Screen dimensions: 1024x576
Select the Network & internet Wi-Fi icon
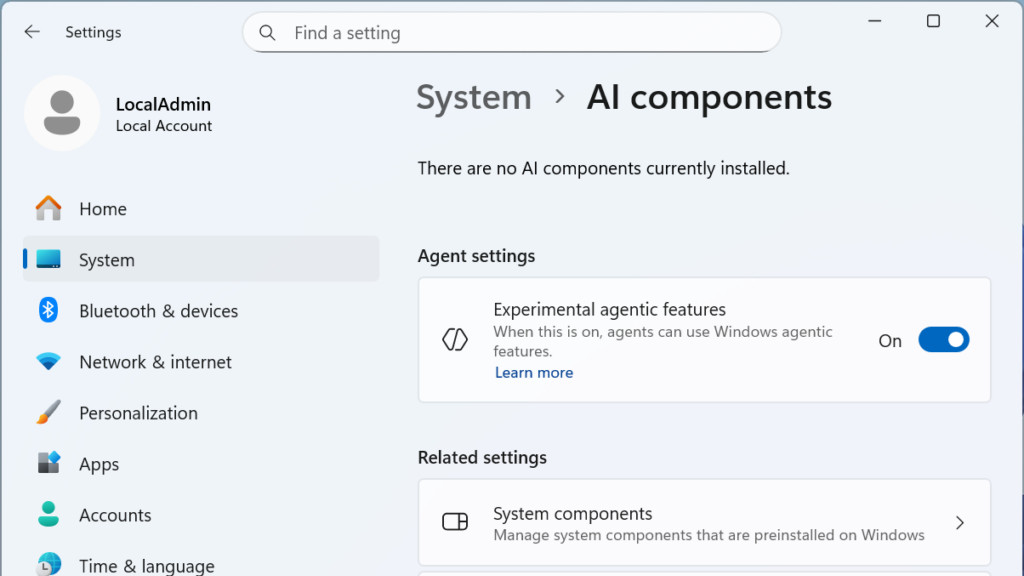[47, 362]
